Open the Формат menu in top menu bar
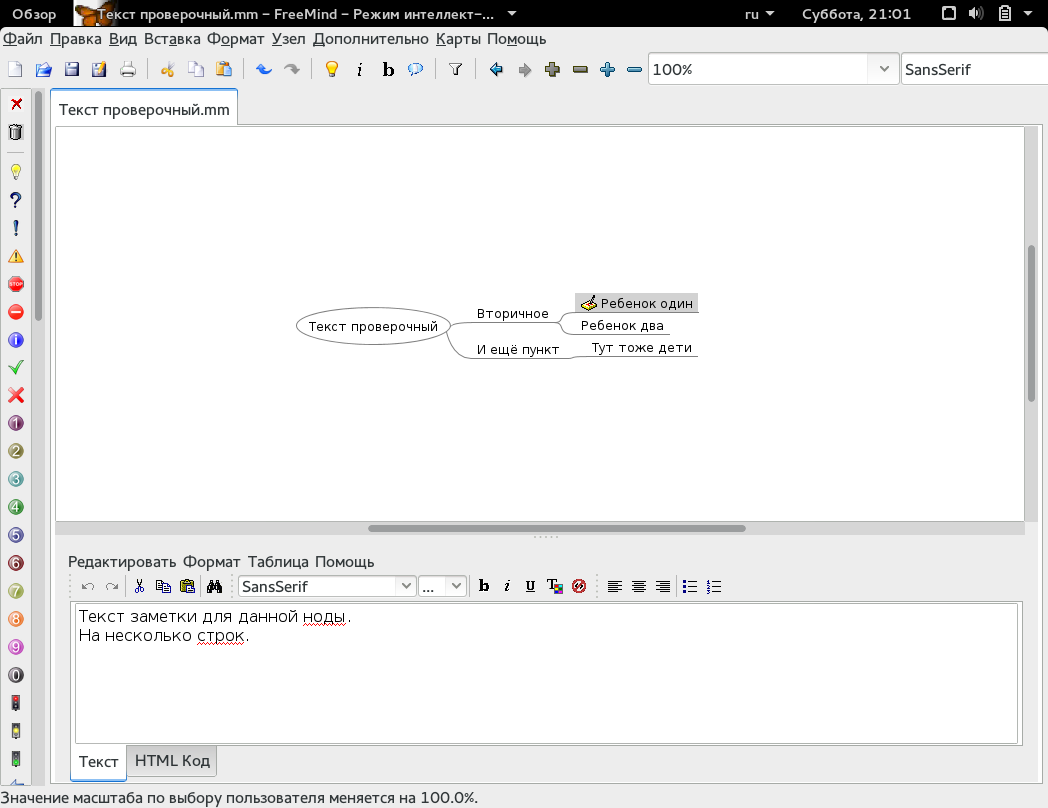Screen dimensions: 1048x808 (x=235, y=39)
